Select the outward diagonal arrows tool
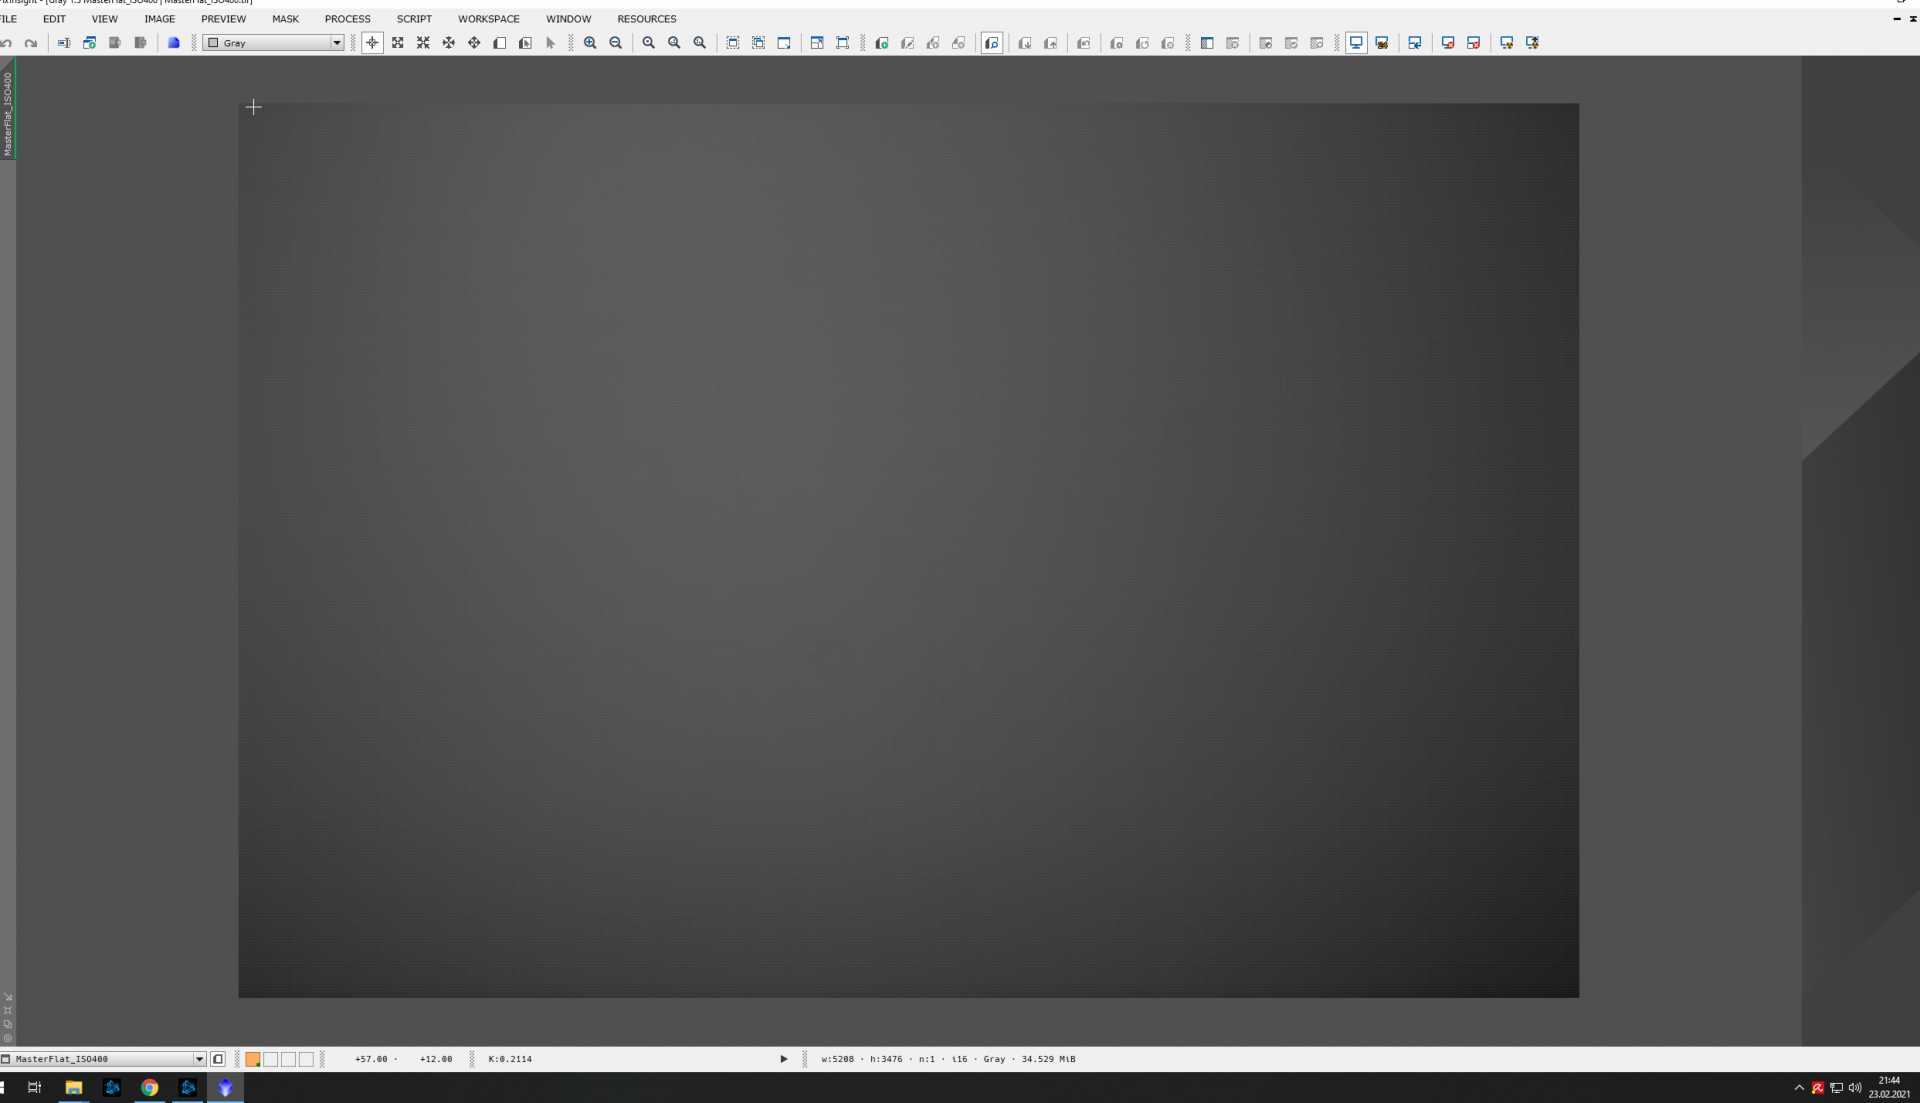 point(398,43)
